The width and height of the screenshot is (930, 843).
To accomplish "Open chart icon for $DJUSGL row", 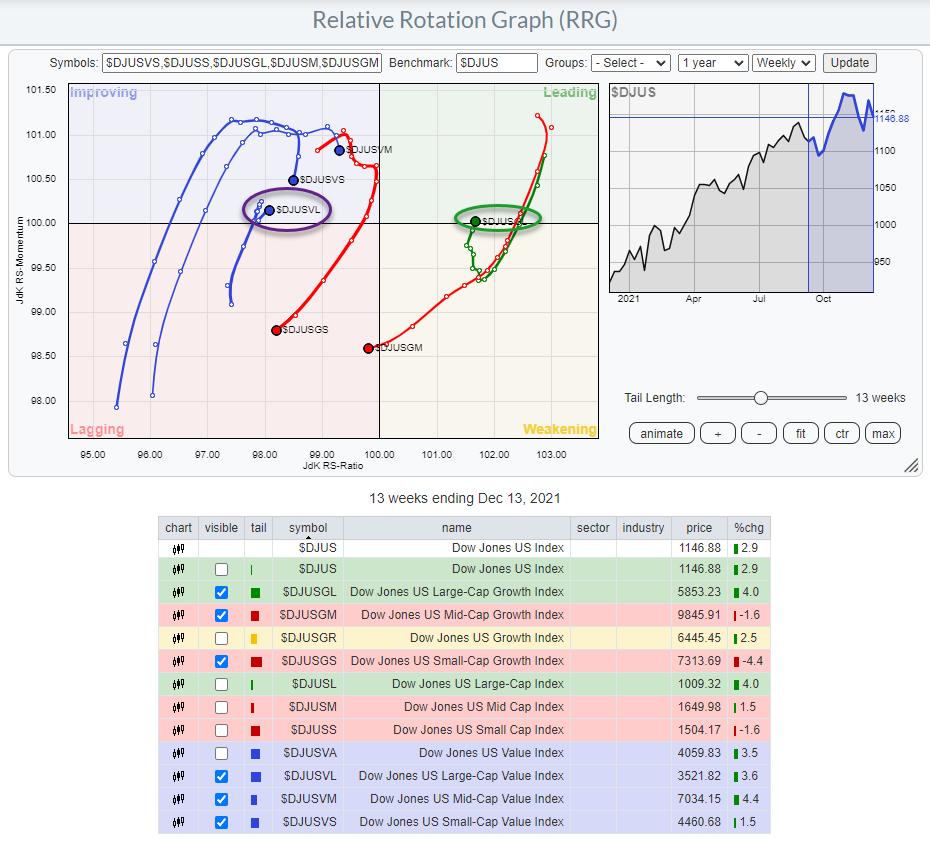I will coord(178,592).
